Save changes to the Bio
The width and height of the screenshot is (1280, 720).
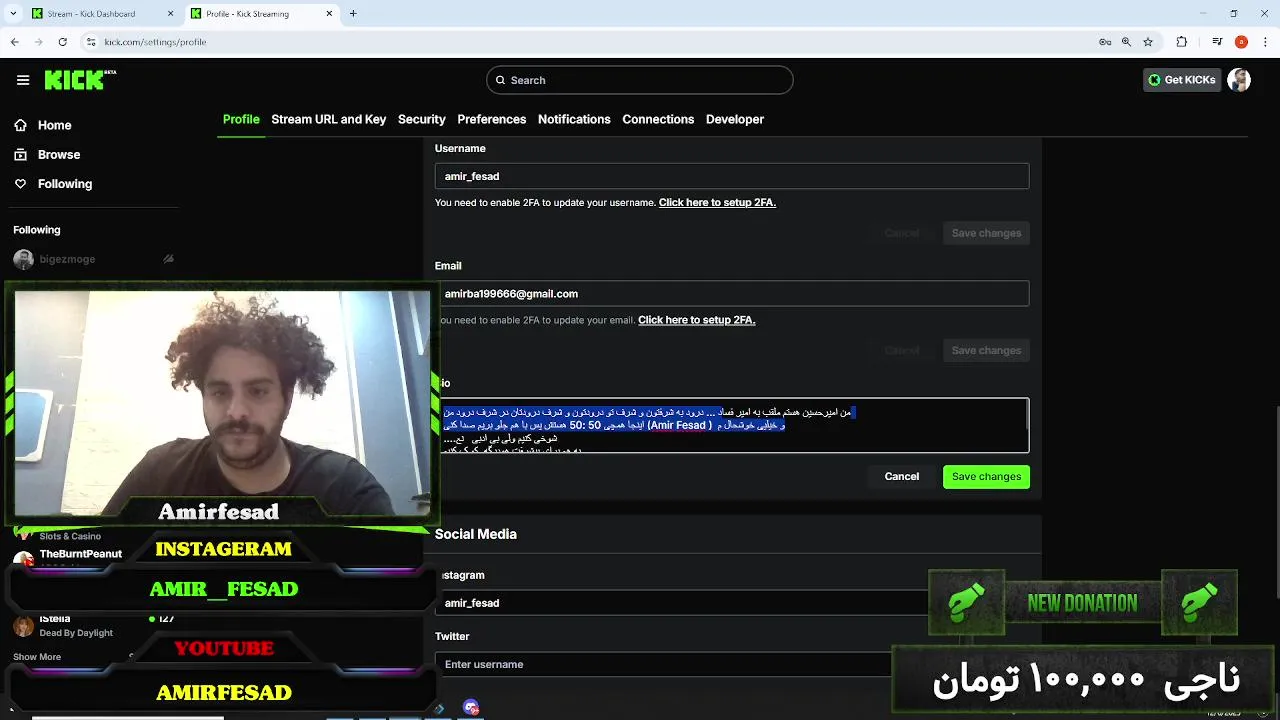(986, 477)
